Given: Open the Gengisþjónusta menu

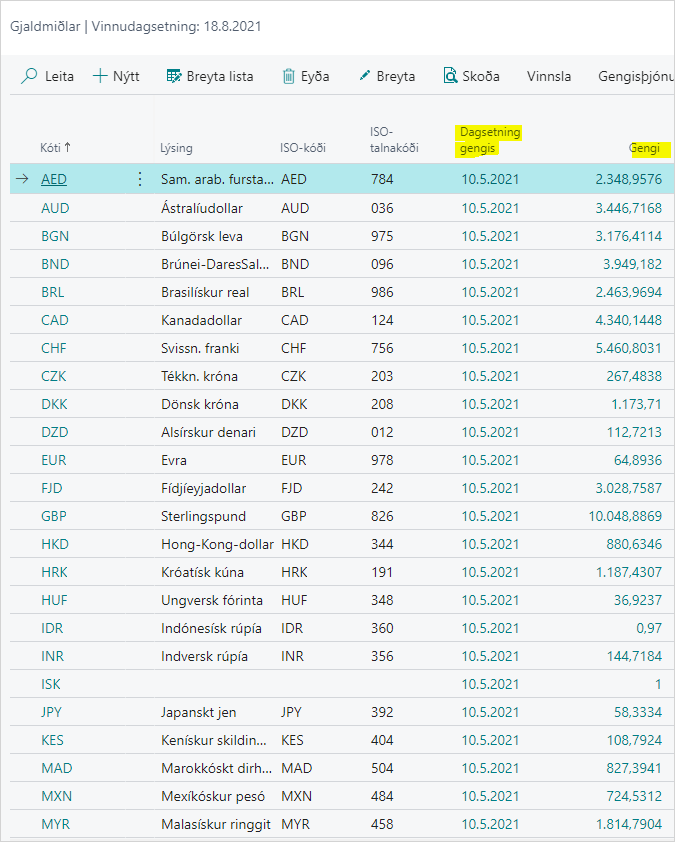Looking at the screenshot, I should pyautogui.click(x=634, y=76).
